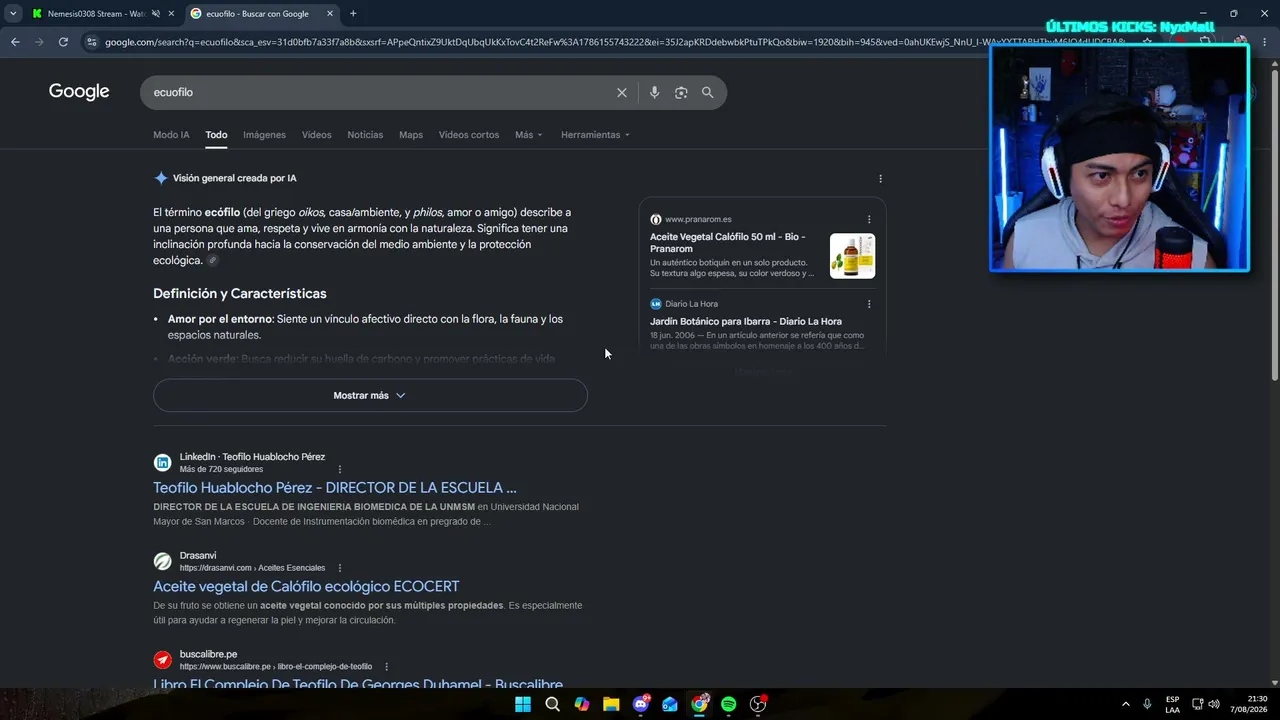The image size is (1280, 720).
Task: Open the tab search dropdown arrow
Action: coord(13,14)
